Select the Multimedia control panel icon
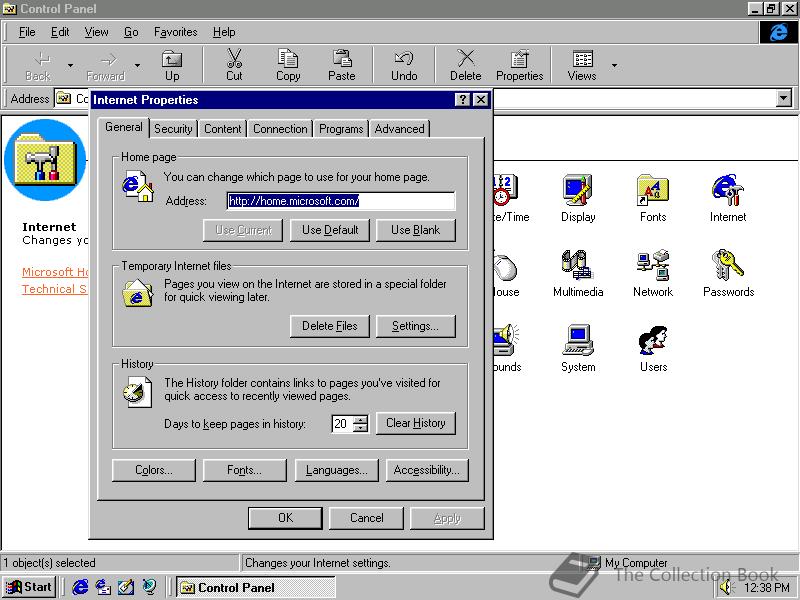The width and height of the screenshot is (800, 600). (578, 273)
